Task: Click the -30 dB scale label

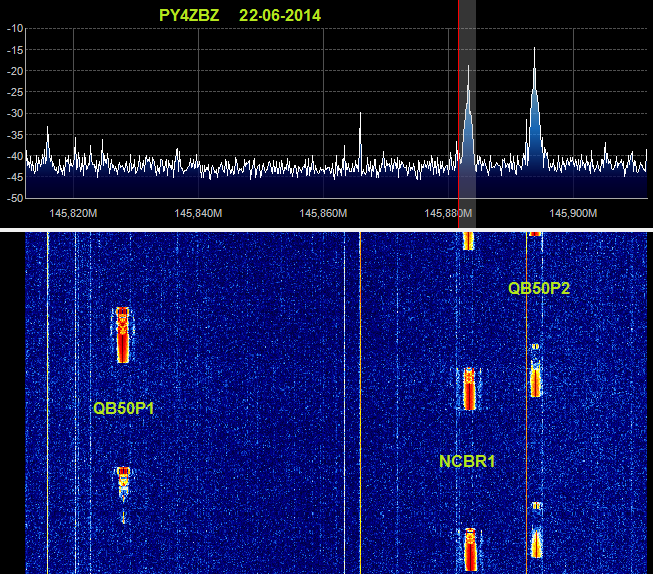Action: pos(15,113)
